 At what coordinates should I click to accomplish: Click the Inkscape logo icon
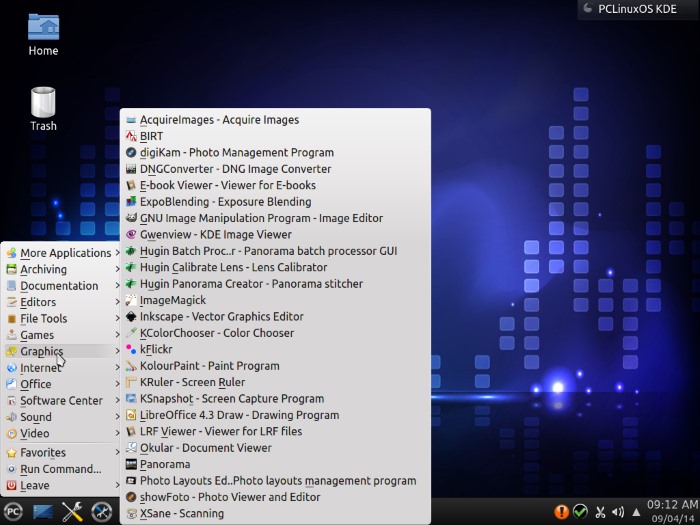click(131, 317)
